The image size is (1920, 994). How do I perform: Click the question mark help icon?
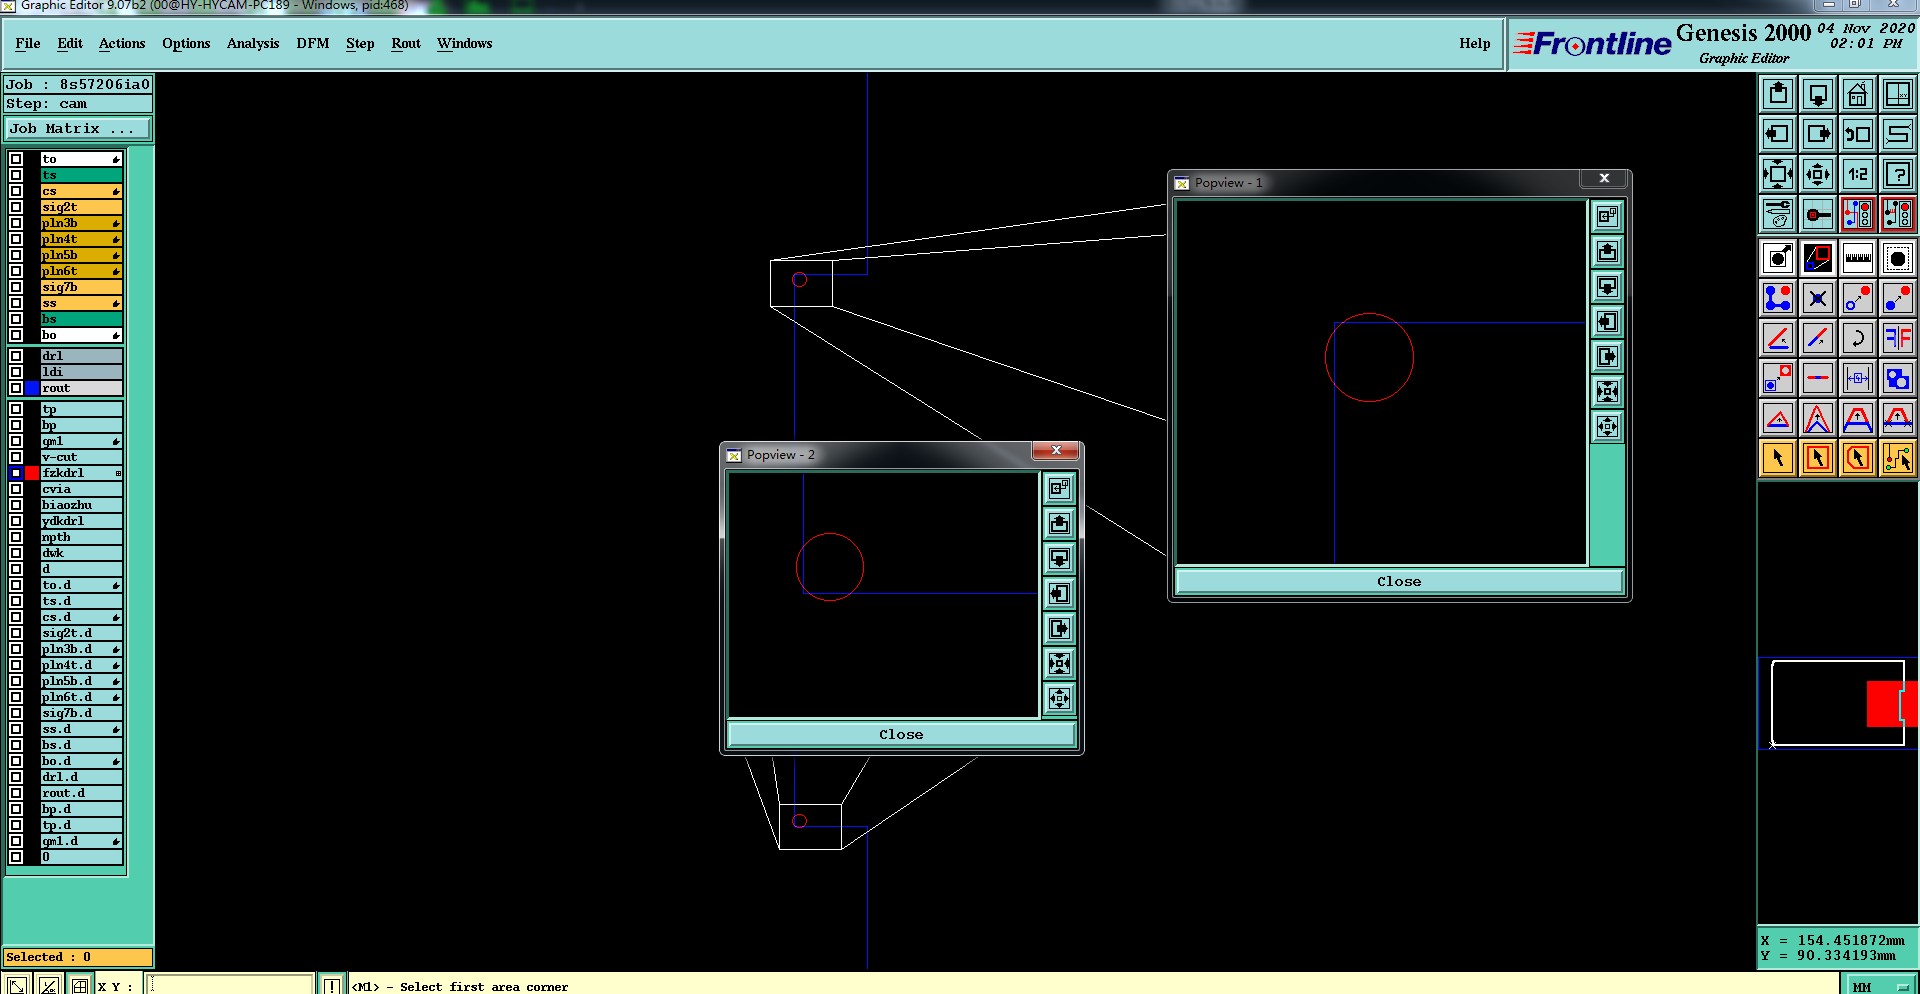pos(1898,174)
